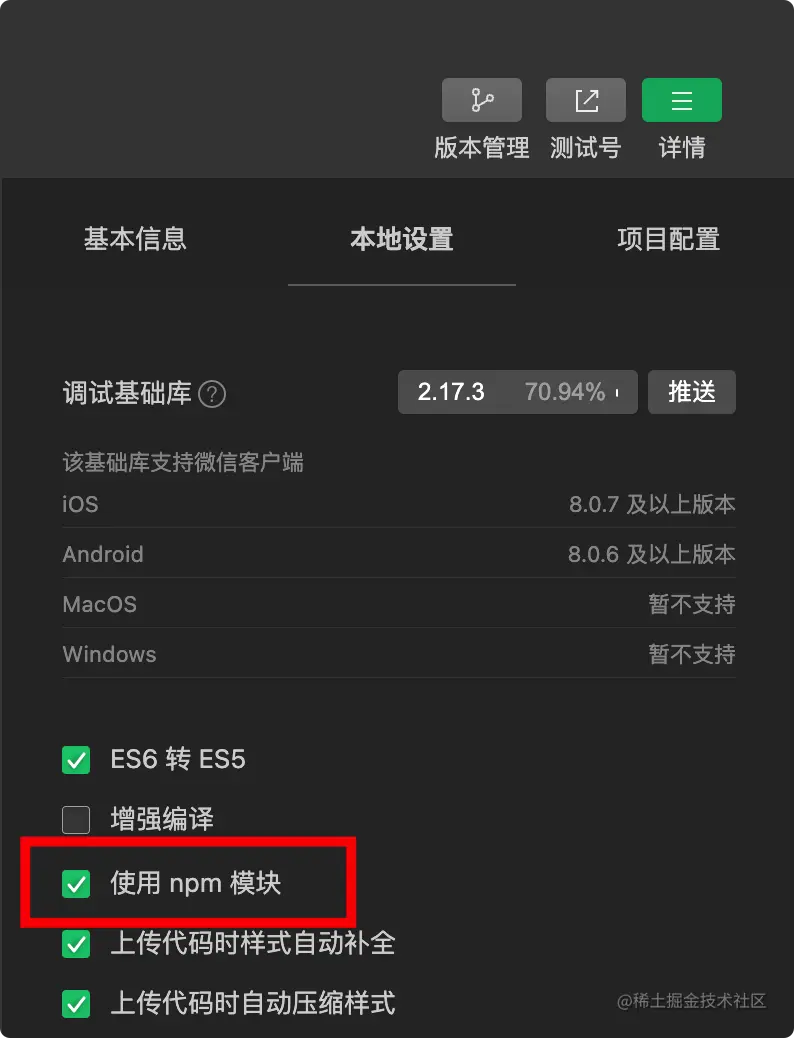This screenshot has width=794, height=1038.
Task: Uncheck 上传代码时样式自动补全 option
Action: [x=76, y=943]
